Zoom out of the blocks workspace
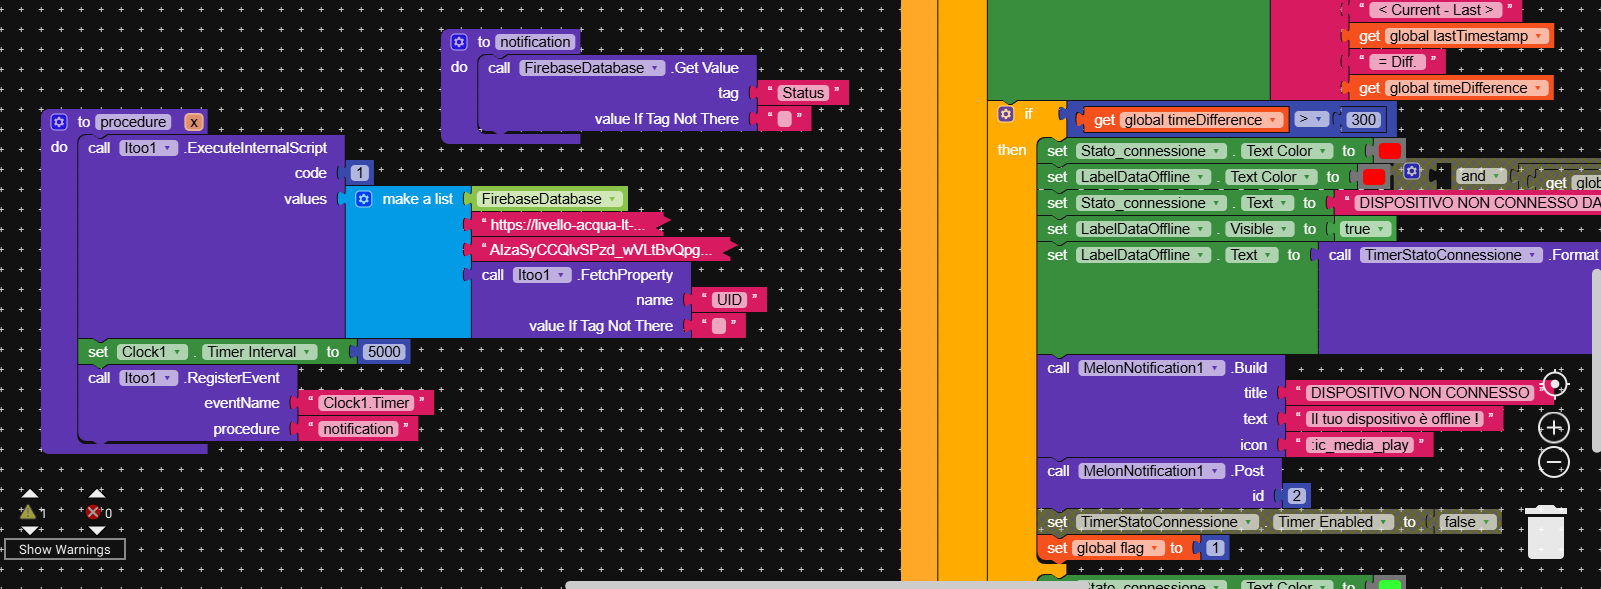Image resolution: width=1601 pixels, height=589 pixels. [x=1553, y=462]
